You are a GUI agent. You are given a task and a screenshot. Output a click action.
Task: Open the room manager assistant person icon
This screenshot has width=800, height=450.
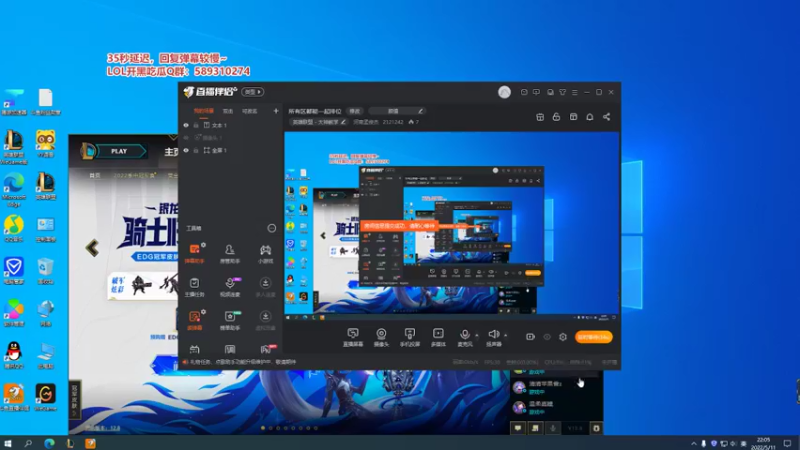pos(230,253)
